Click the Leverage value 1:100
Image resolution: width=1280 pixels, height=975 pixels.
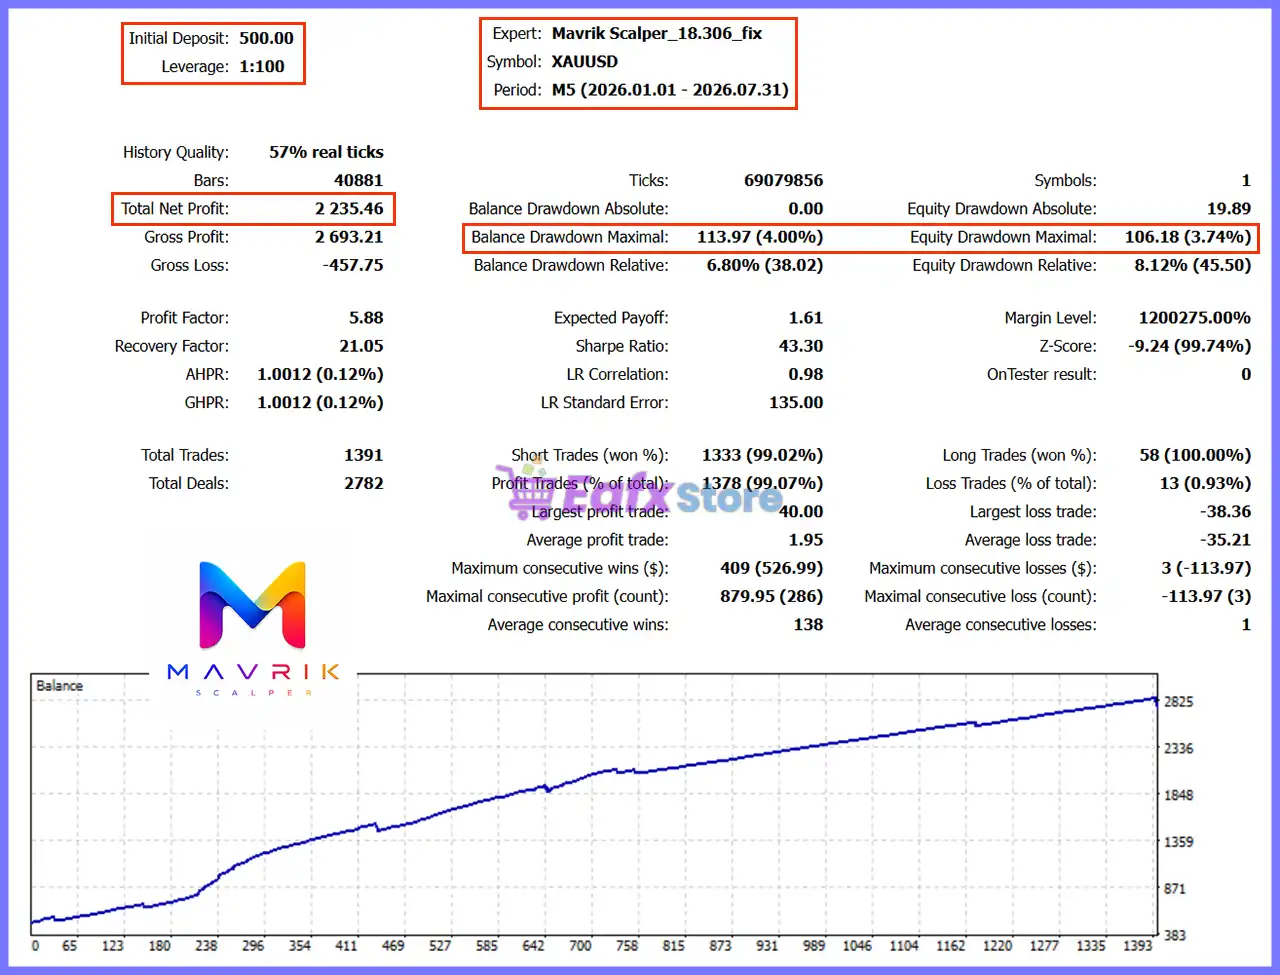[262, 66]
